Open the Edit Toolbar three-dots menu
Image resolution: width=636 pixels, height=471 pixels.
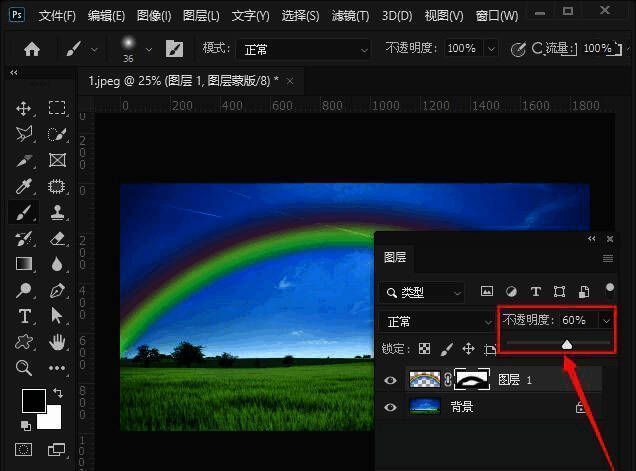click(57, 368)
